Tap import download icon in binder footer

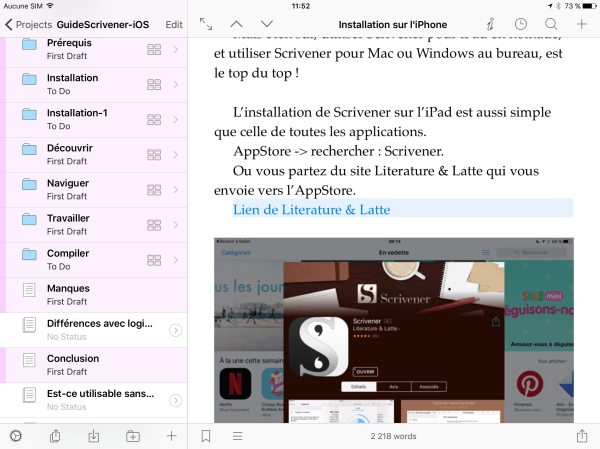click(94, 436)
